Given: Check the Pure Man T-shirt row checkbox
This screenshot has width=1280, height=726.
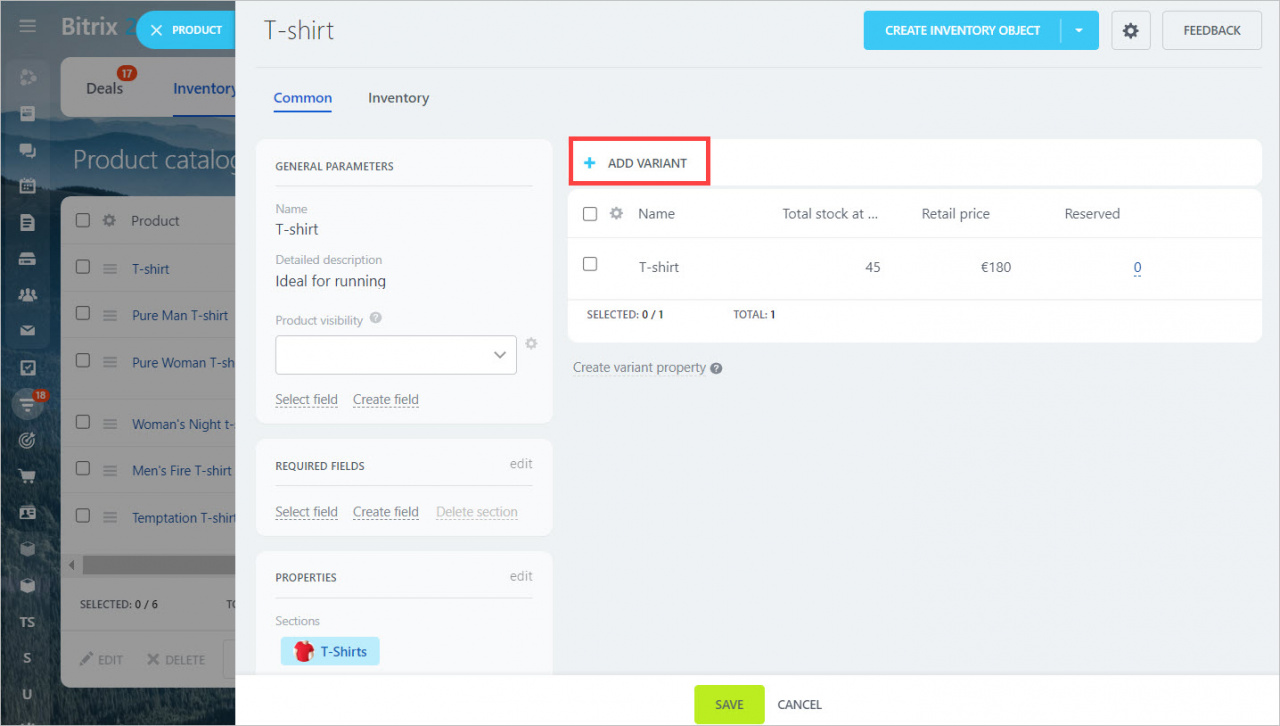Looking at the screenshot, I should click(x=83, y=314).
